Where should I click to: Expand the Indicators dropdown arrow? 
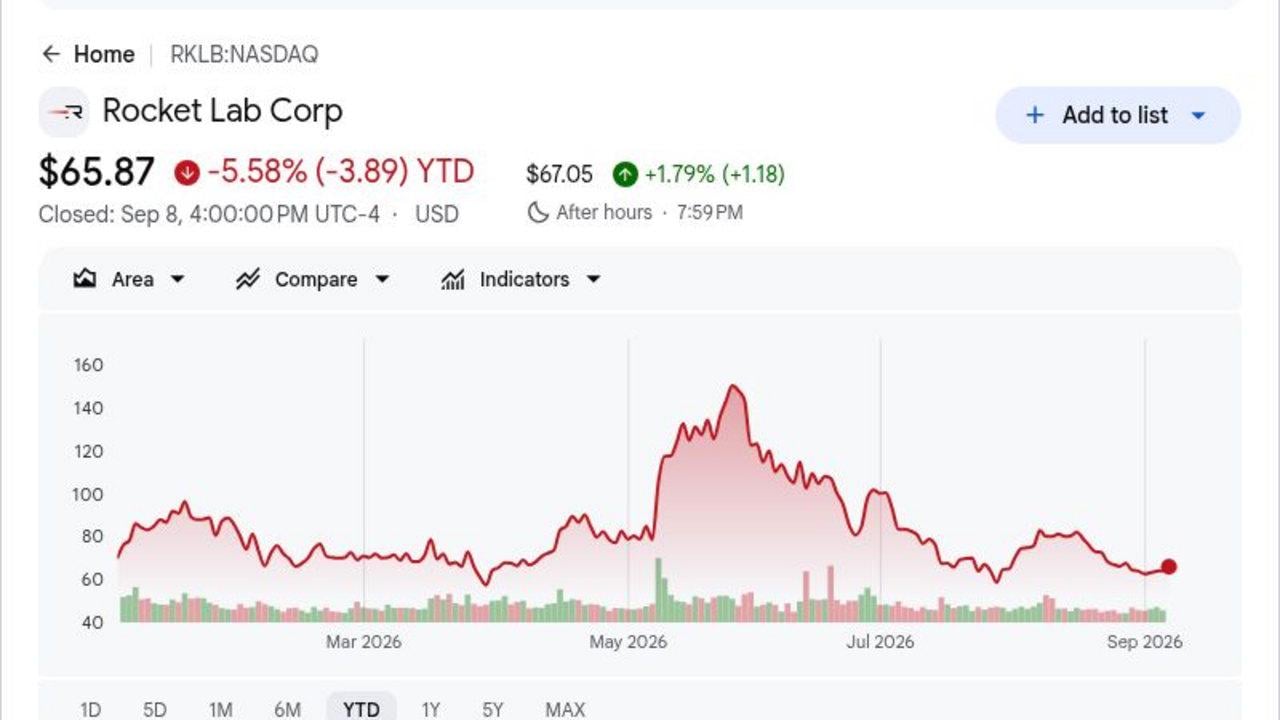[593, 279]
